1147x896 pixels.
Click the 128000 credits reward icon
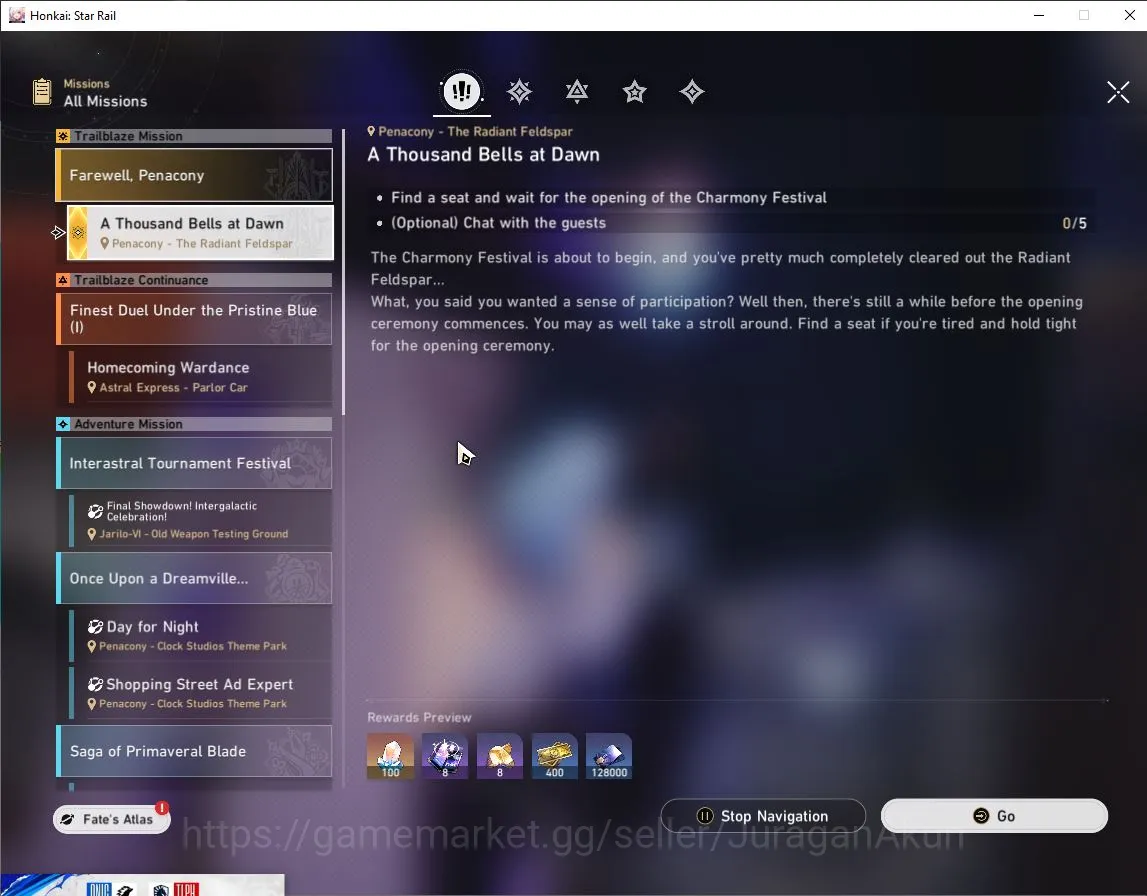point(609,756)
